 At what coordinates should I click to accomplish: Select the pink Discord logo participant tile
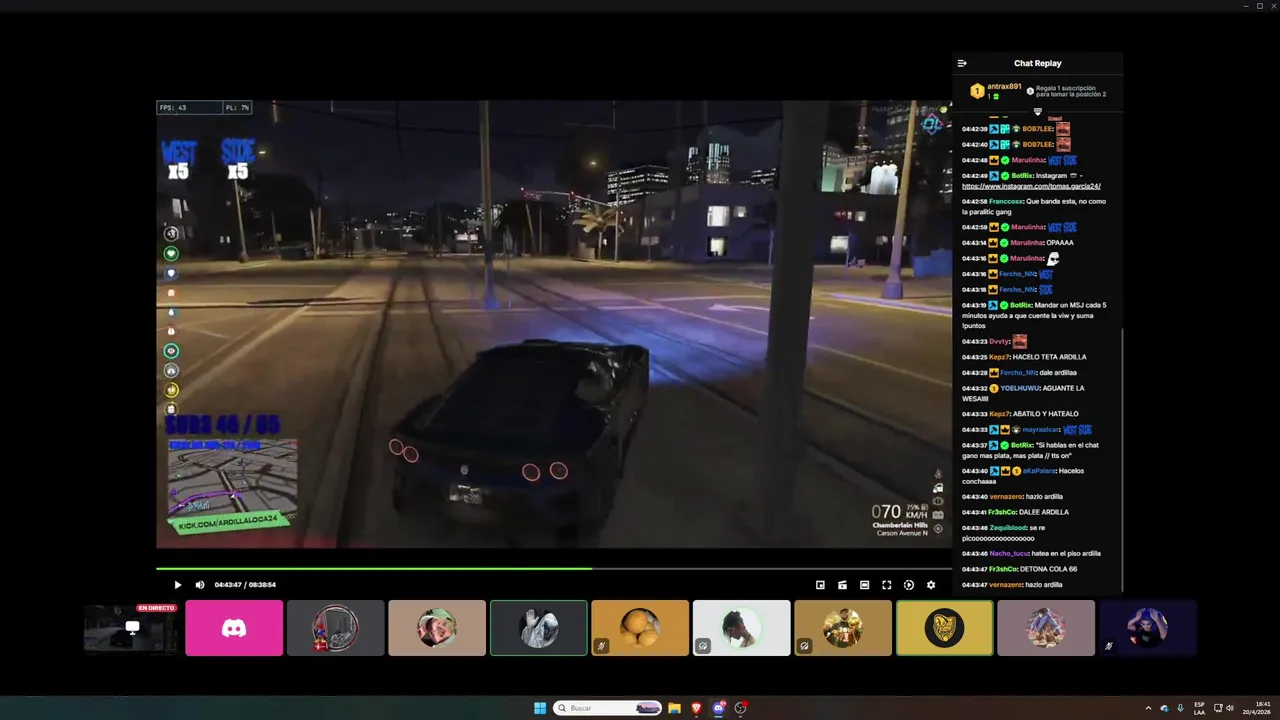[234, 628]
